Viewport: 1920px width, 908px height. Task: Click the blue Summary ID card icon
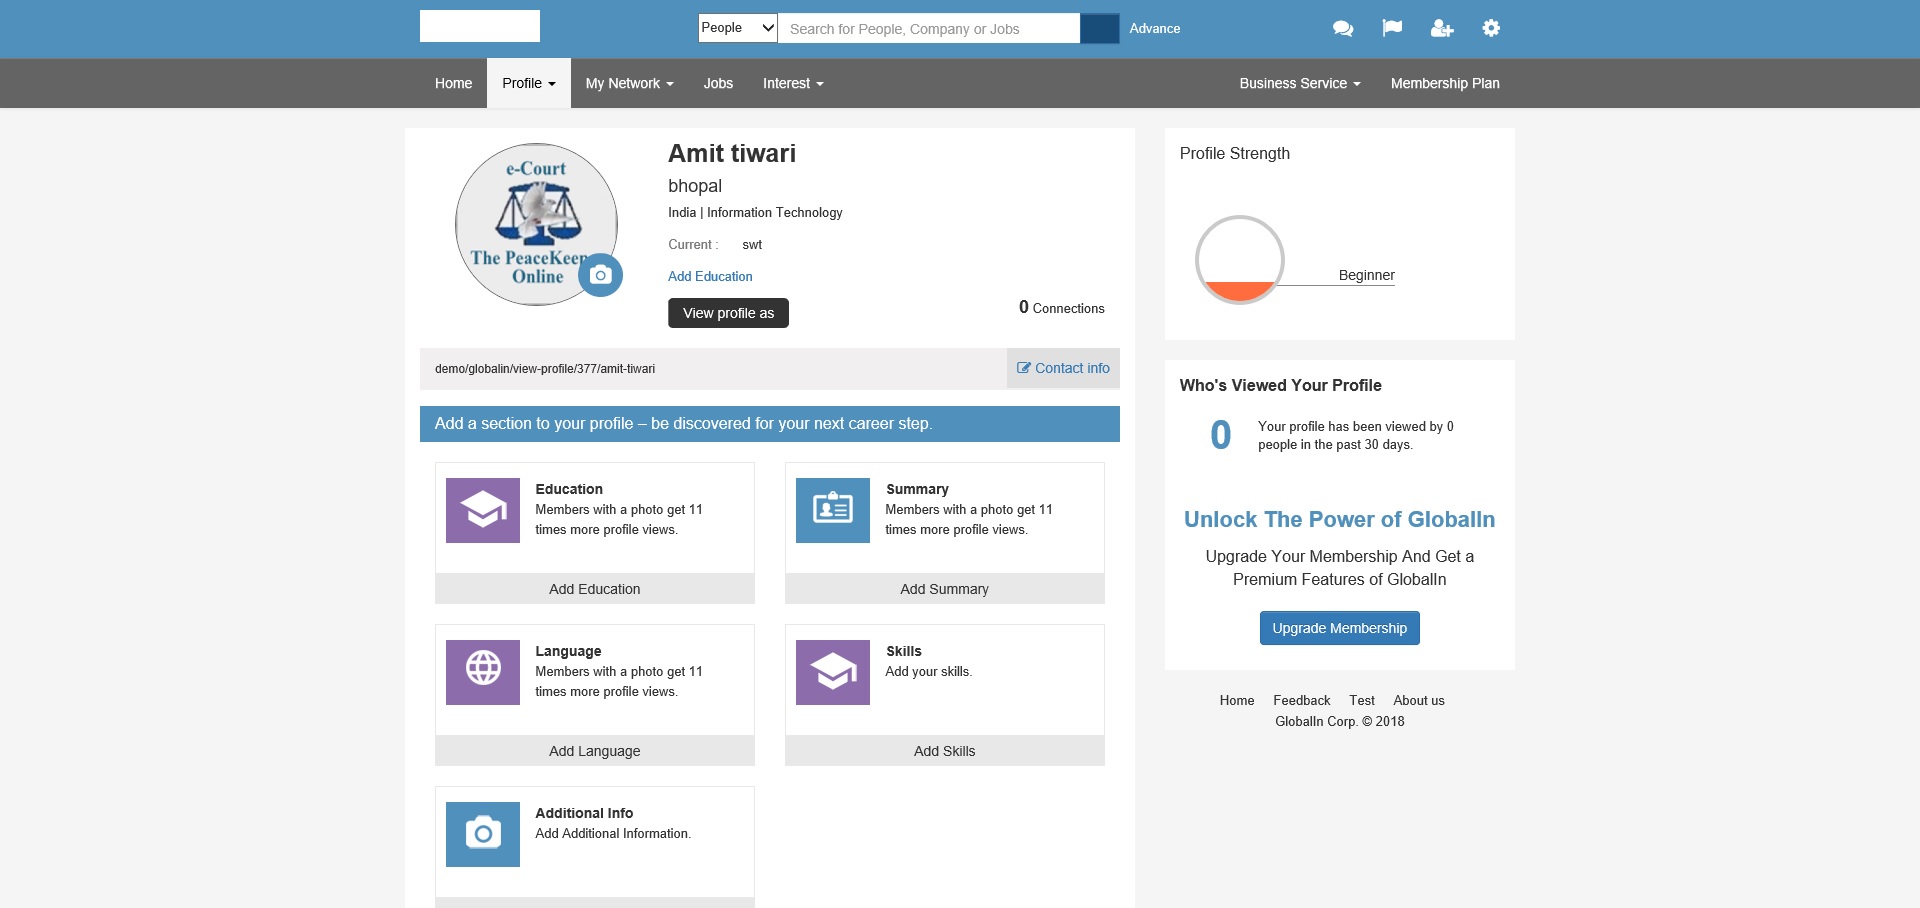tap(832, 510)
